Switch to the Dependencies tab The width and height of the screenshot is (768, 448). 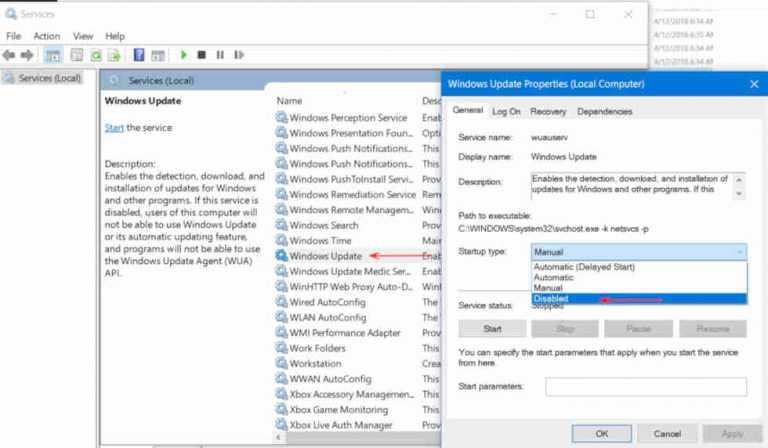(604, 112)
